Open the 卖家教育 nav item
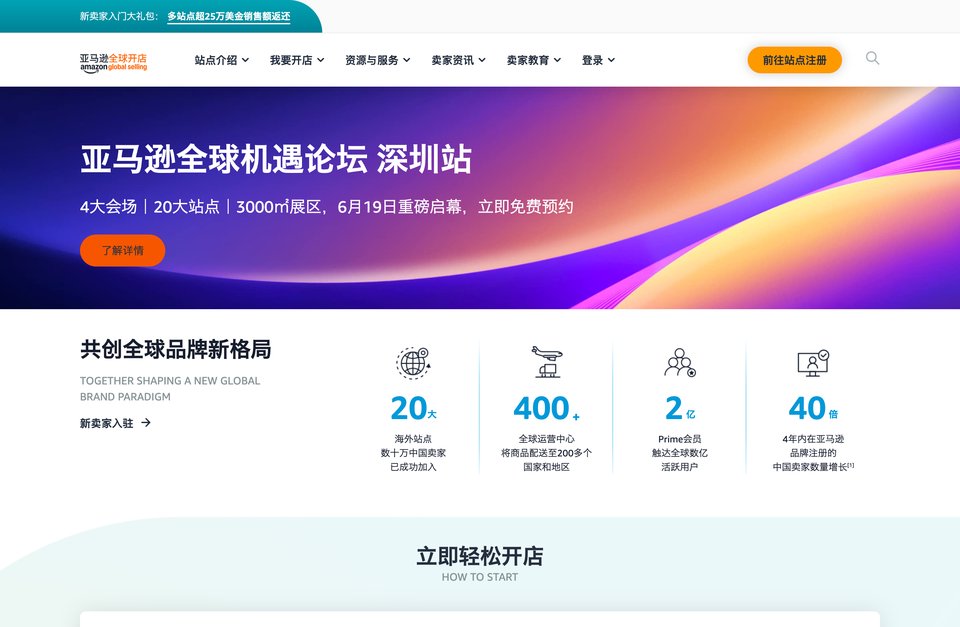 pos(528,60)
